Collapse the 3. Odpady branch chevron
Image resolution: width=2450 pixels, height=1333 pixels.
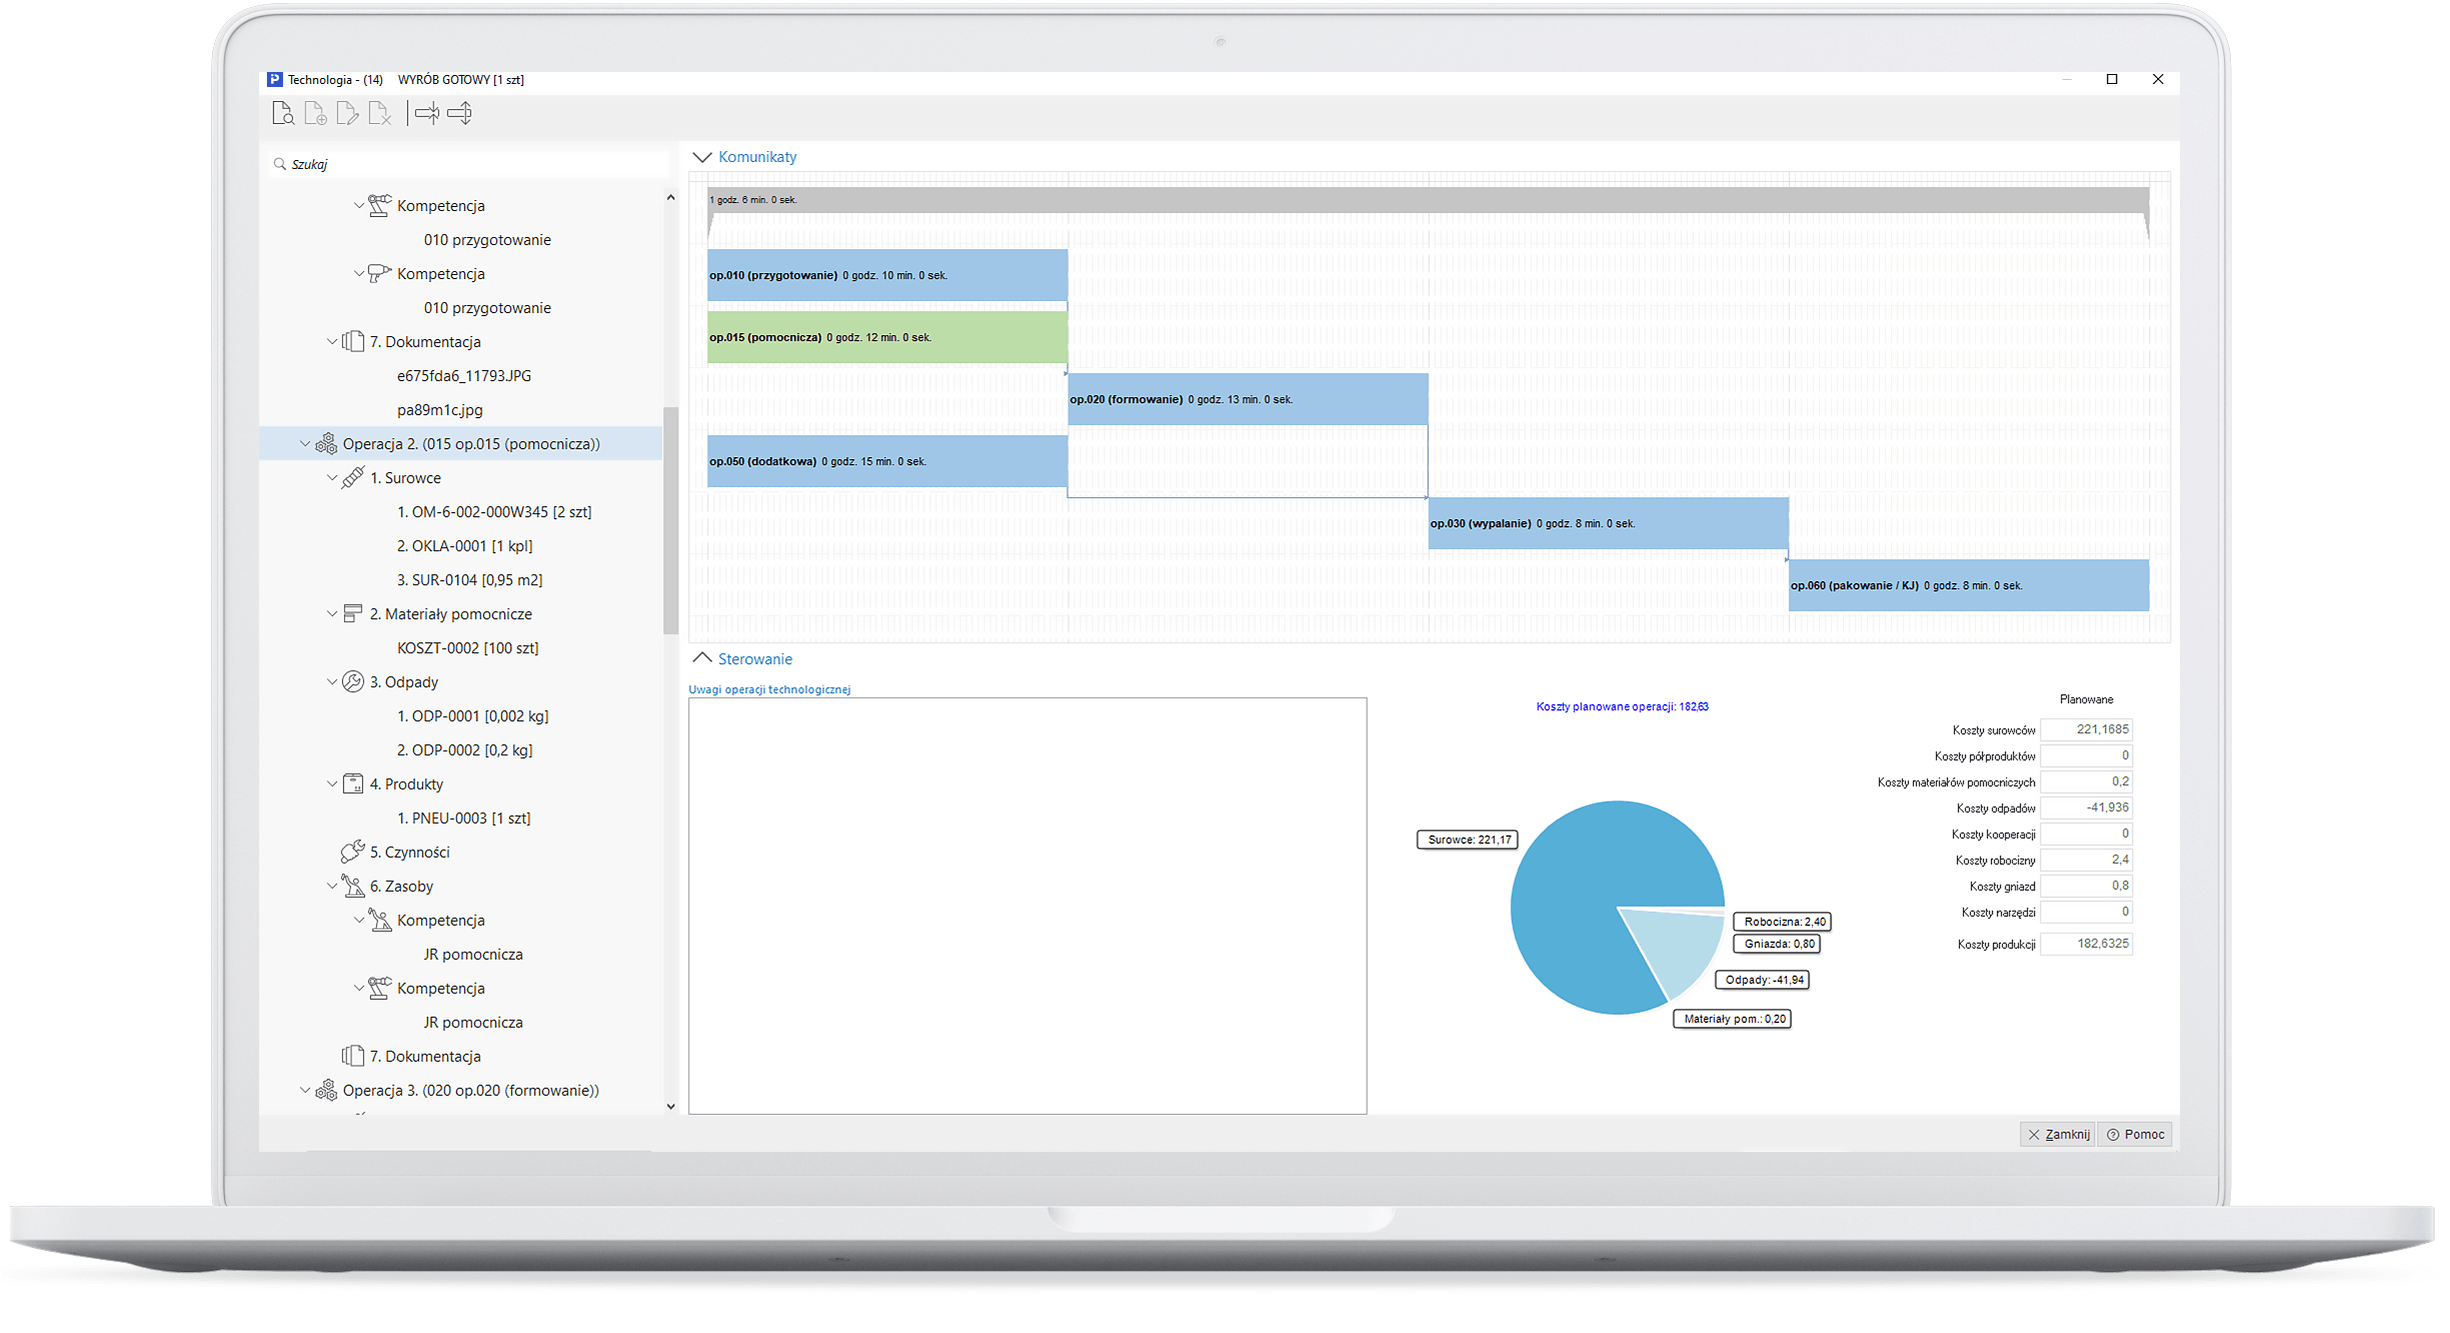332,682
